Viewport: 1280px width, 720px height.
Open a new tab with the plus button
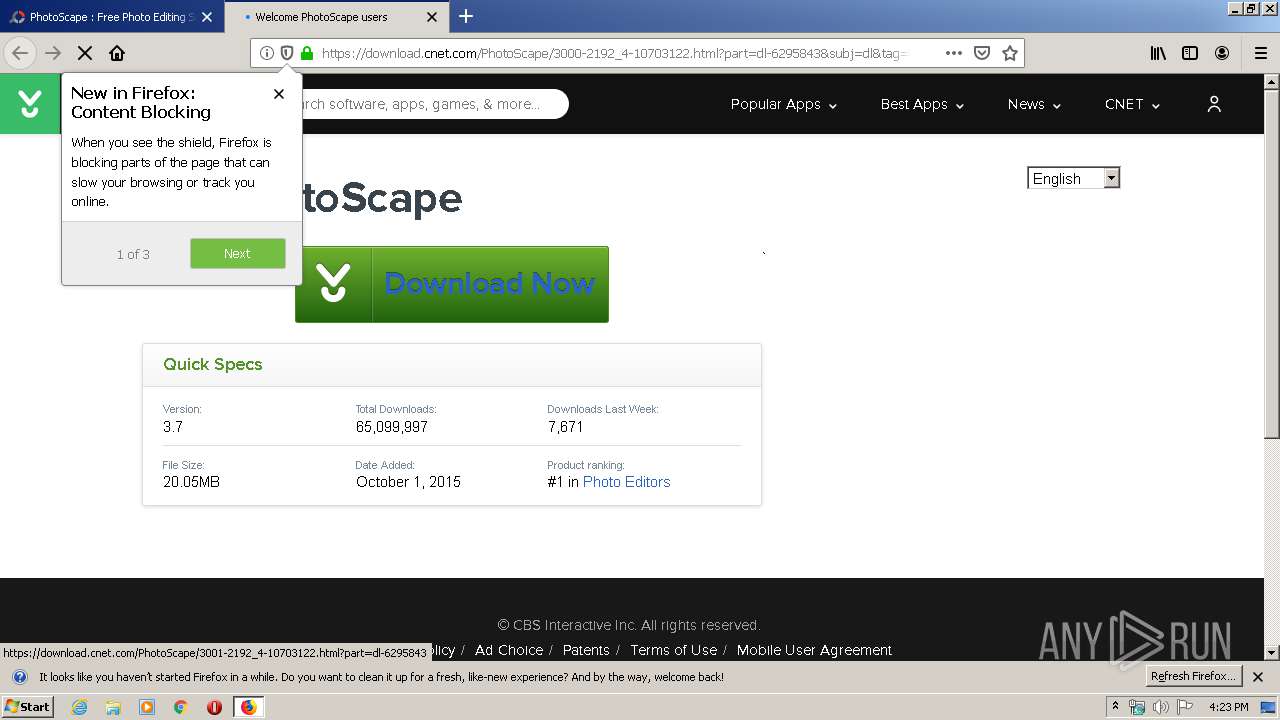pos(466,16)
